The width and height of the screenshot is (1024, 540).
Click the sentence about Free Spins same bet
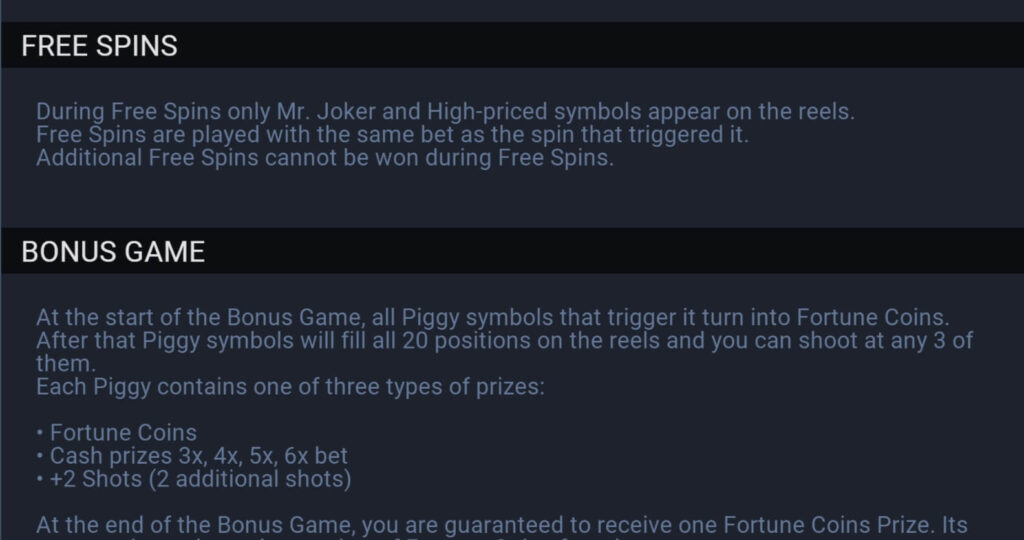[392, 135]
